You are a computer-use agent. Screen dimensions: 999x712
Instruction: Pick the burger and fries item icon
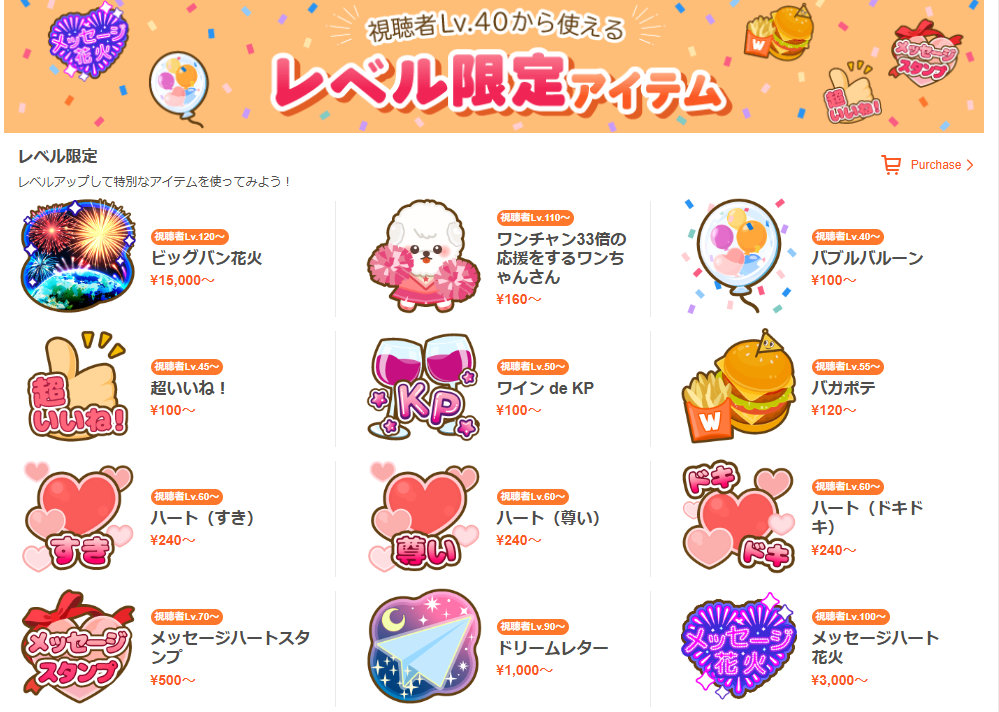point(739,387)
